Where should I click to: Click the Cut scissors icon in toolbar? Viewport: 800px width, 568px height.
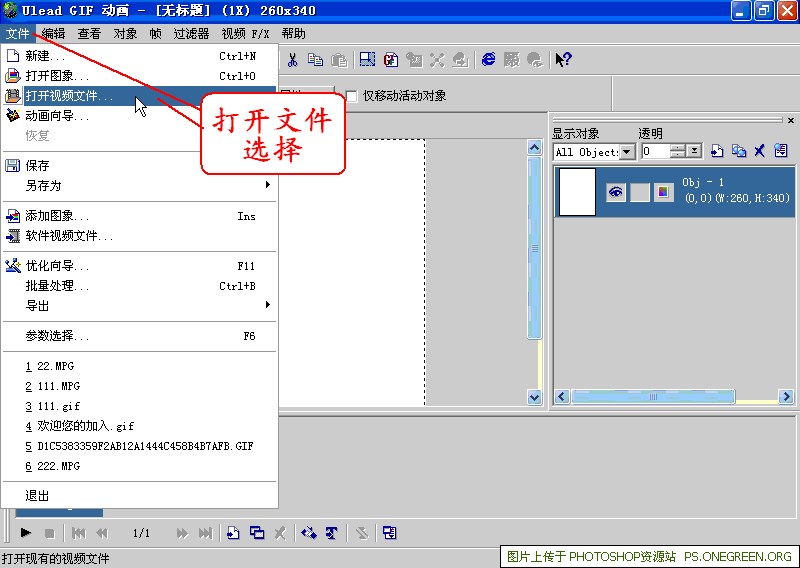click(293, 60)
